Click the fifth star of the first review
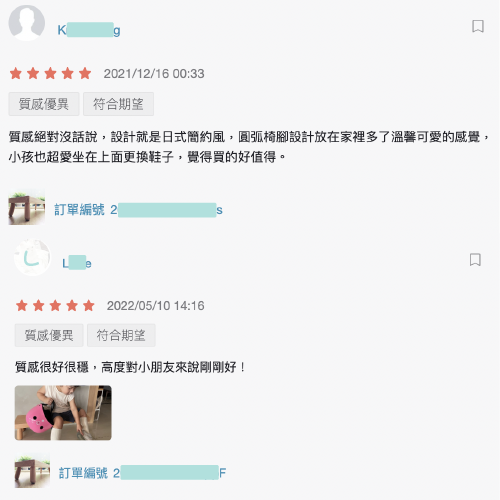This screenshot has height=500, width=500. pos(85,73)
